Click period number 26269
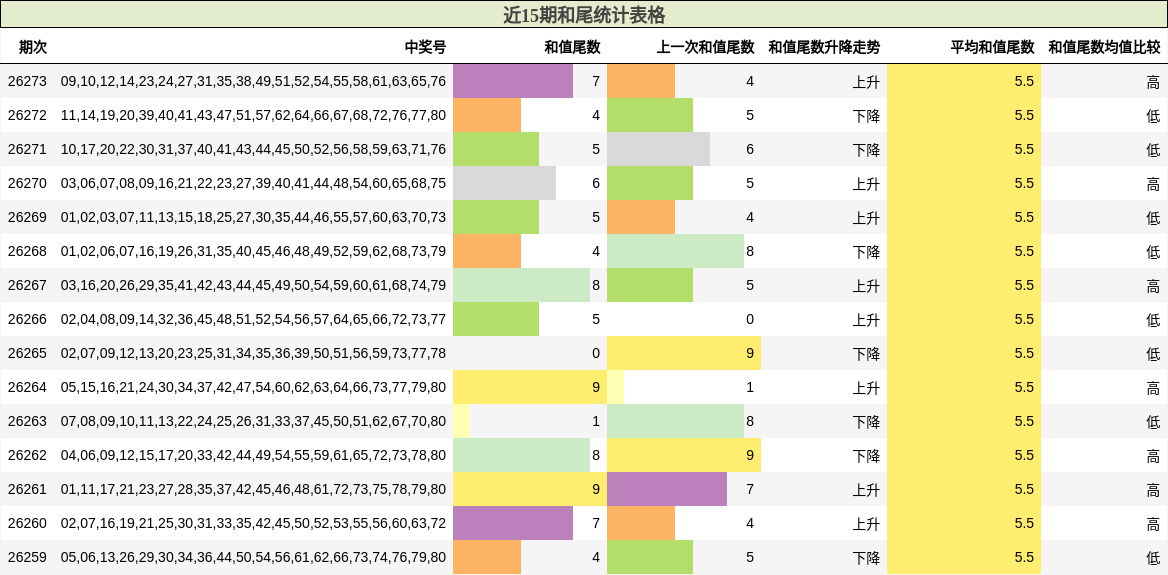Viewport: 1168px width, 575px height. pyautogui.click(x=28, y=217)
